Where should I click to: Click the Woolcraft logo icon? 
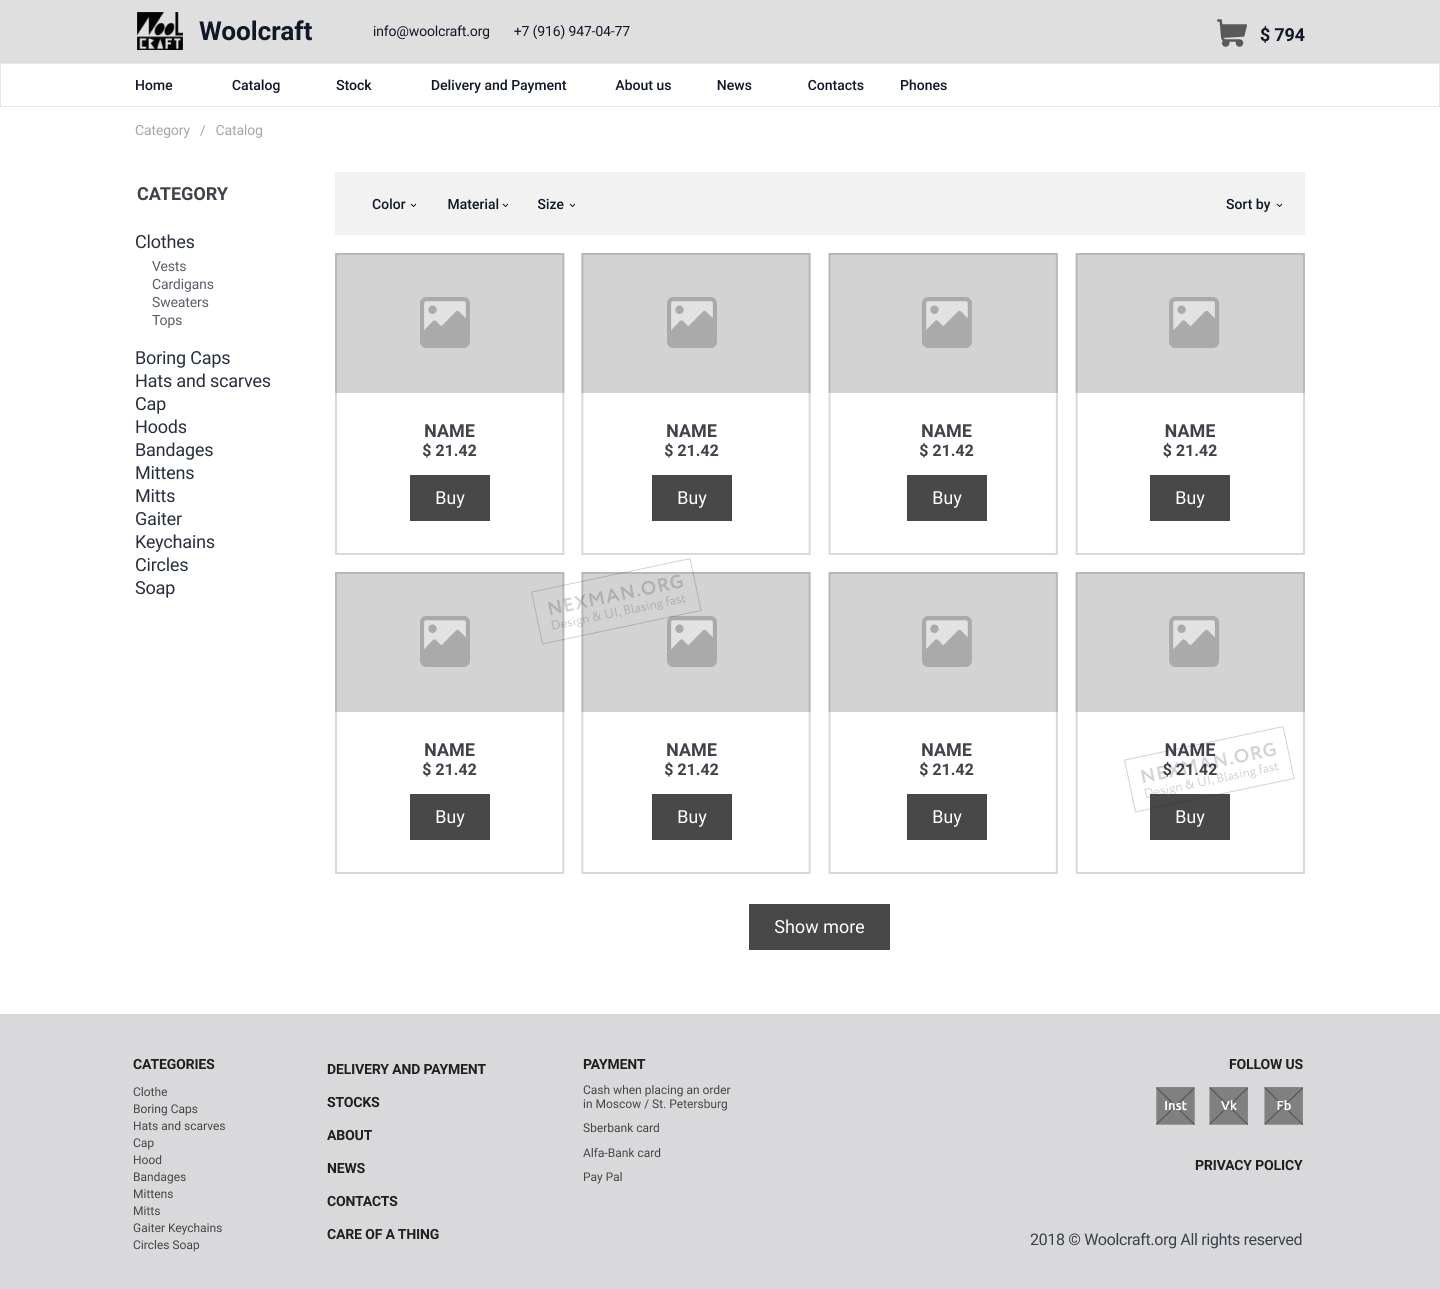(159, 31)
